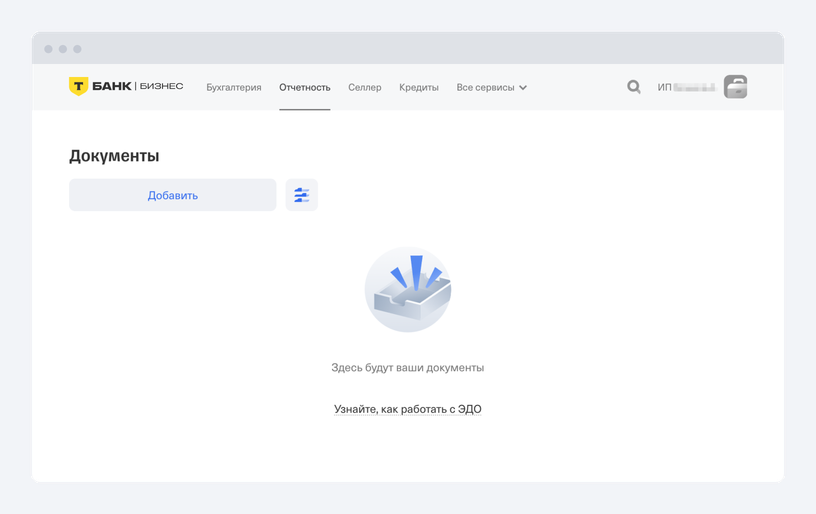
Task: Switch to the Отчетность tab
Action: [x=304, y=88]
